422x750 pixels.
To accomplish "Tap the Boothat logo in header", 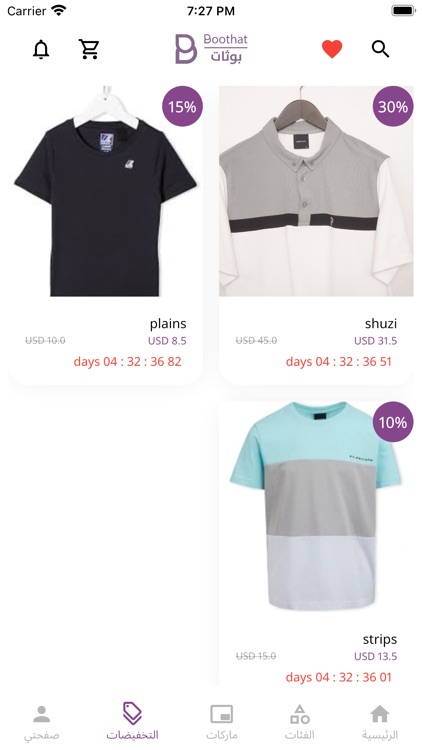I will [x=211, y=49].
